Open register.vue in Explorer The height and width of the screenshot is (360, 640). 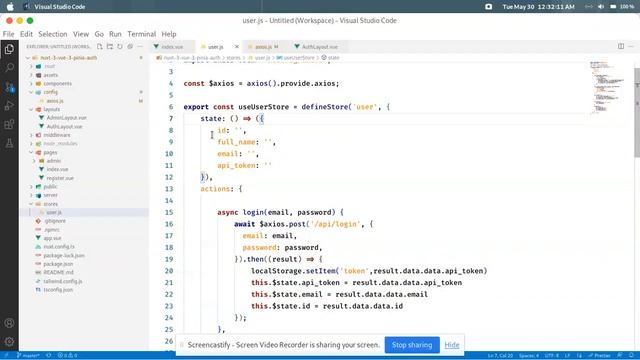(x=60, y=178)
